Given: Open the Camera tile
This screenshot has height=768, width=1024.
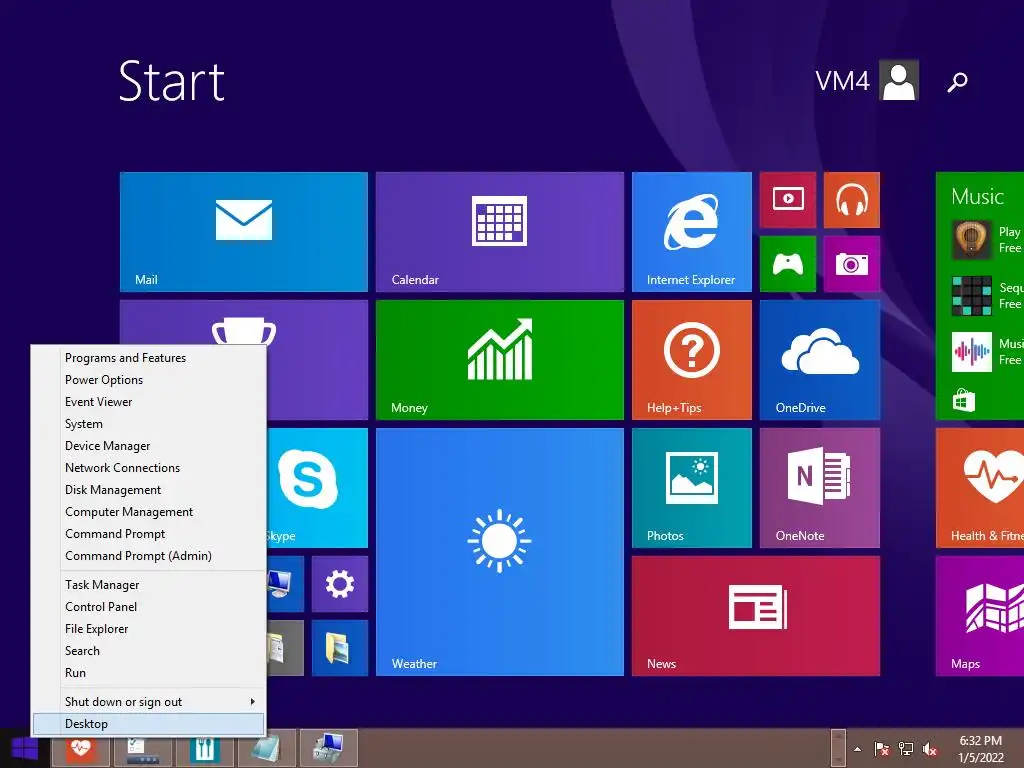Looking at the screenshot, I should pos(852,264).
